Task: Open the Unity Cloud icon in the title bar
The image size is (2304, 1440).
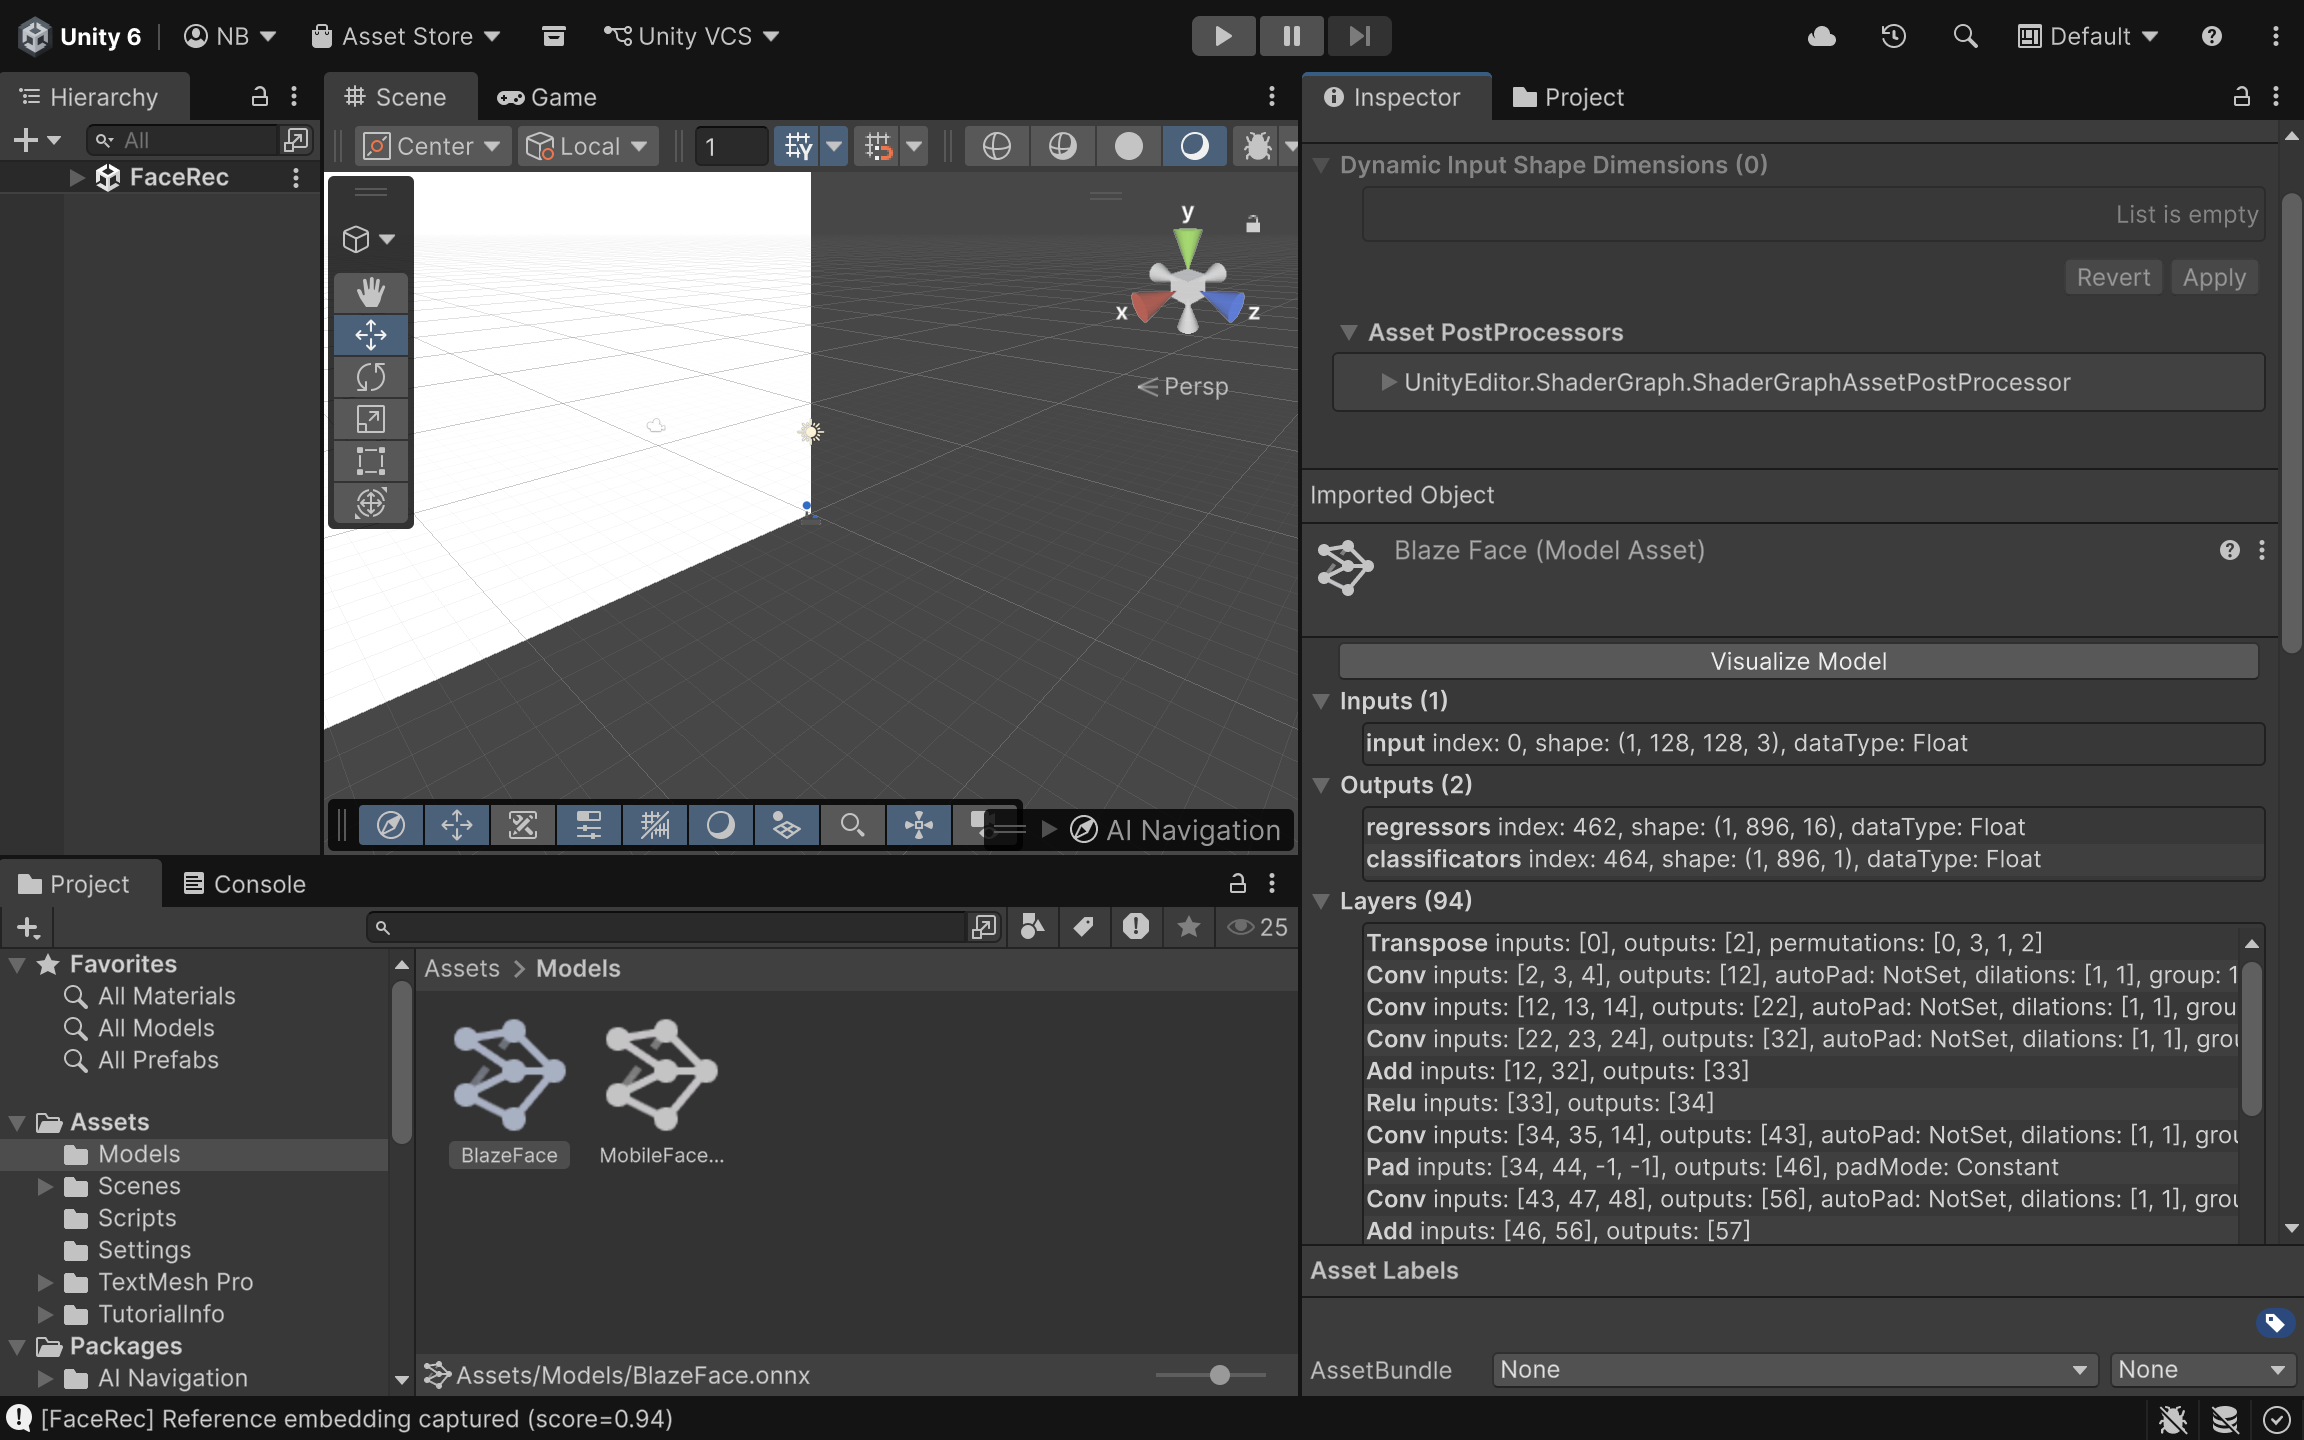Action: pos(1822,36)
